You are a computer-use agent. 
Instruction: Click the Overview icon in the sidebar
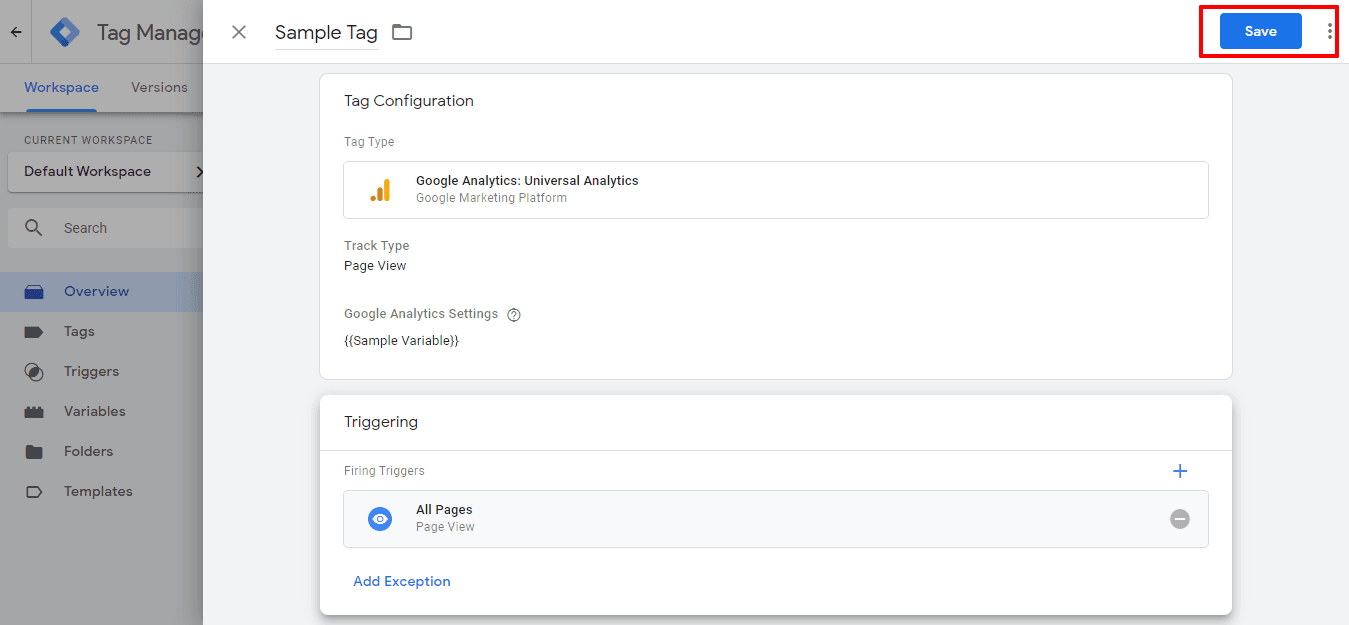[x=34, y=292]
